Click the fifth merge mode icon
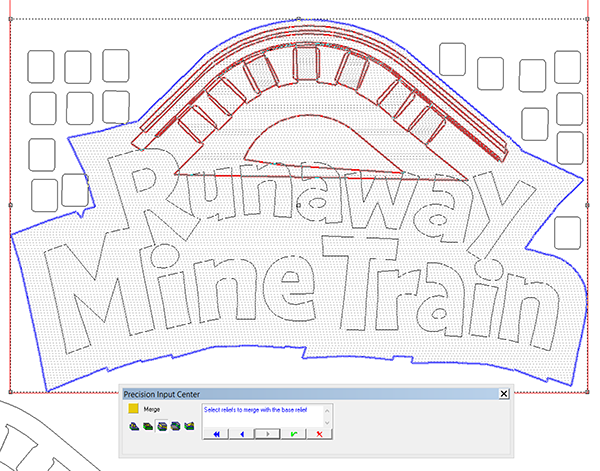 point(189,426)
